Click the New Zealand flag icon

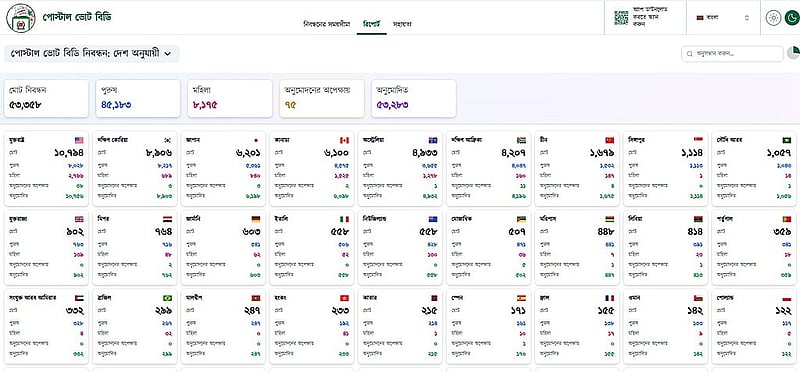[x=433, y=219]
